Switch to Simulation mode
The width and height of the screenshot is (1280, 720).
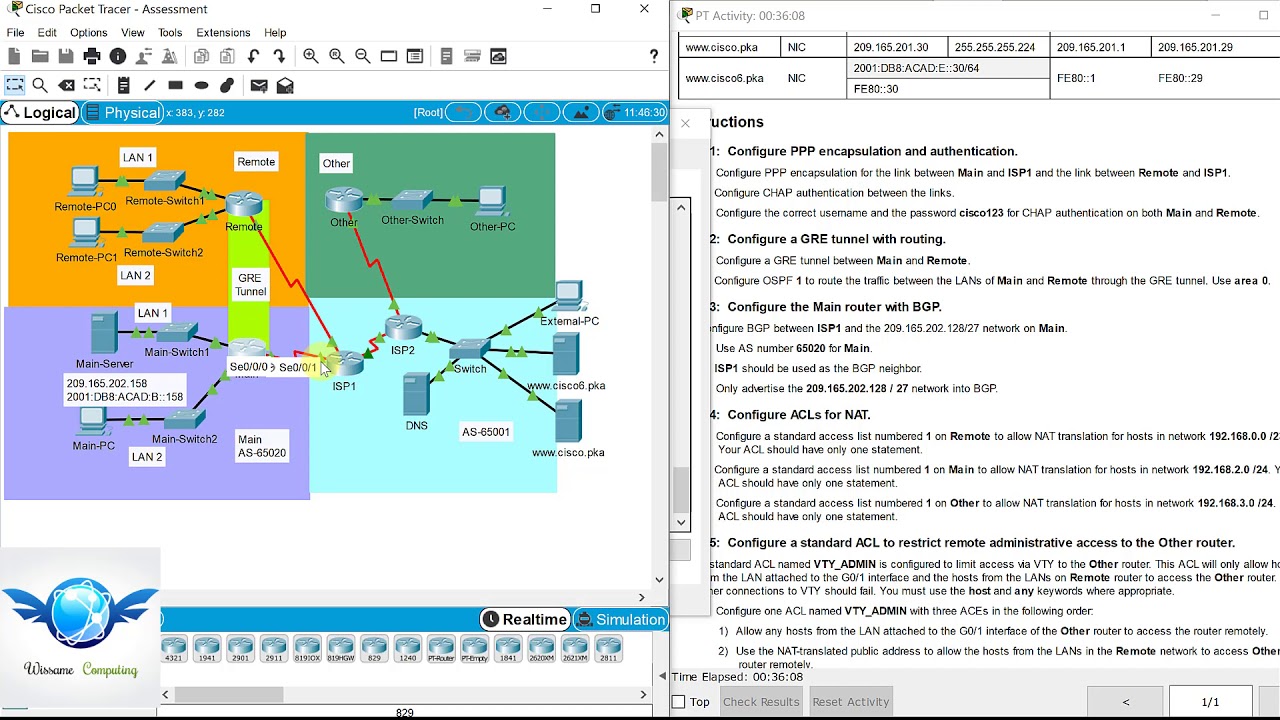click(x=621, y=619)
